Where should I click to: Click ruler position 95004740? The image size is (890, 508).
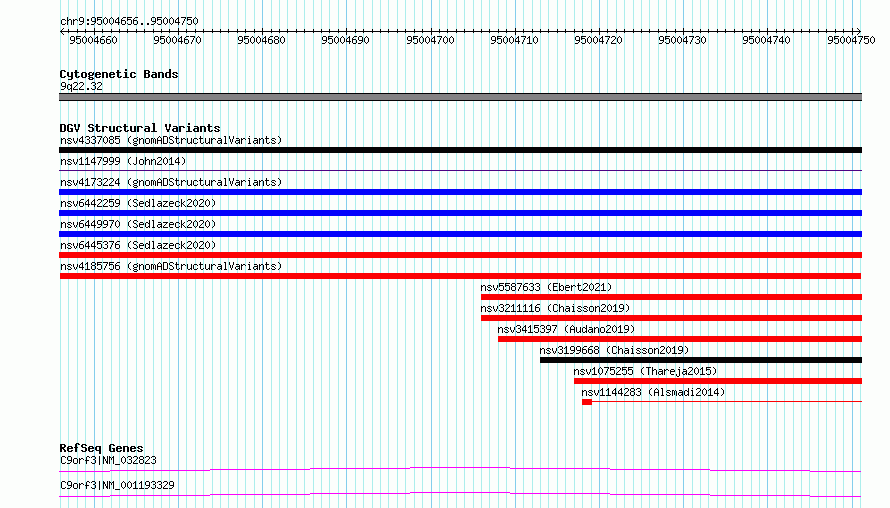coord(766,40)
